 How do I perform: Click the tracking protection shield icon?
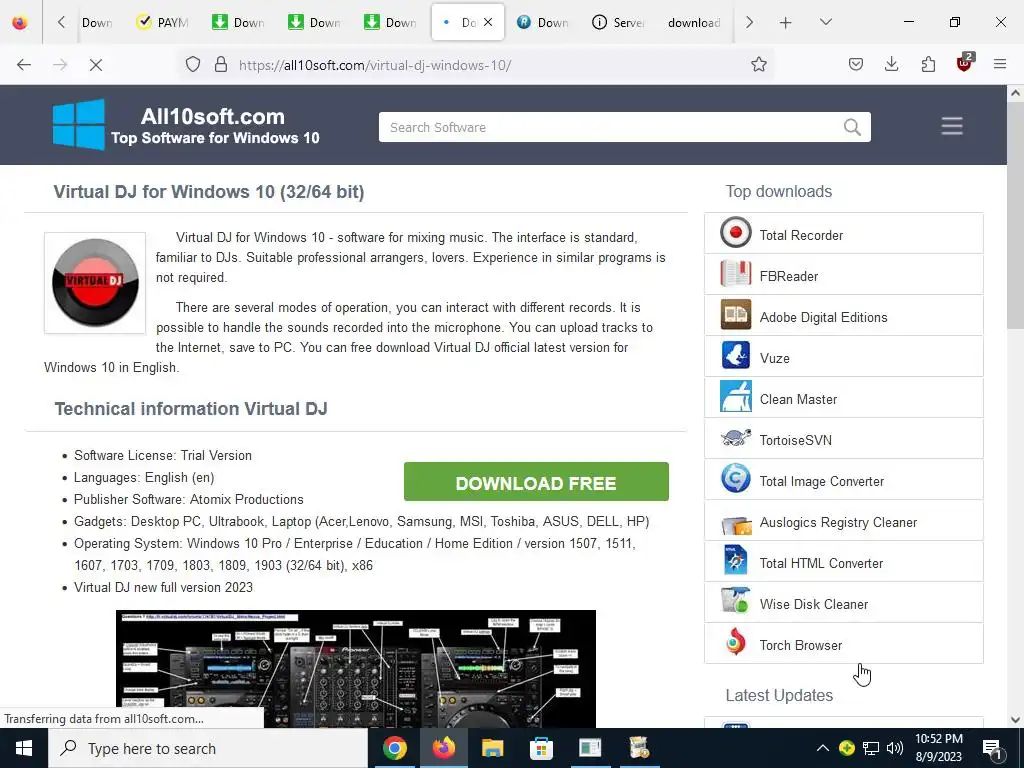click(x=193, y=64)
